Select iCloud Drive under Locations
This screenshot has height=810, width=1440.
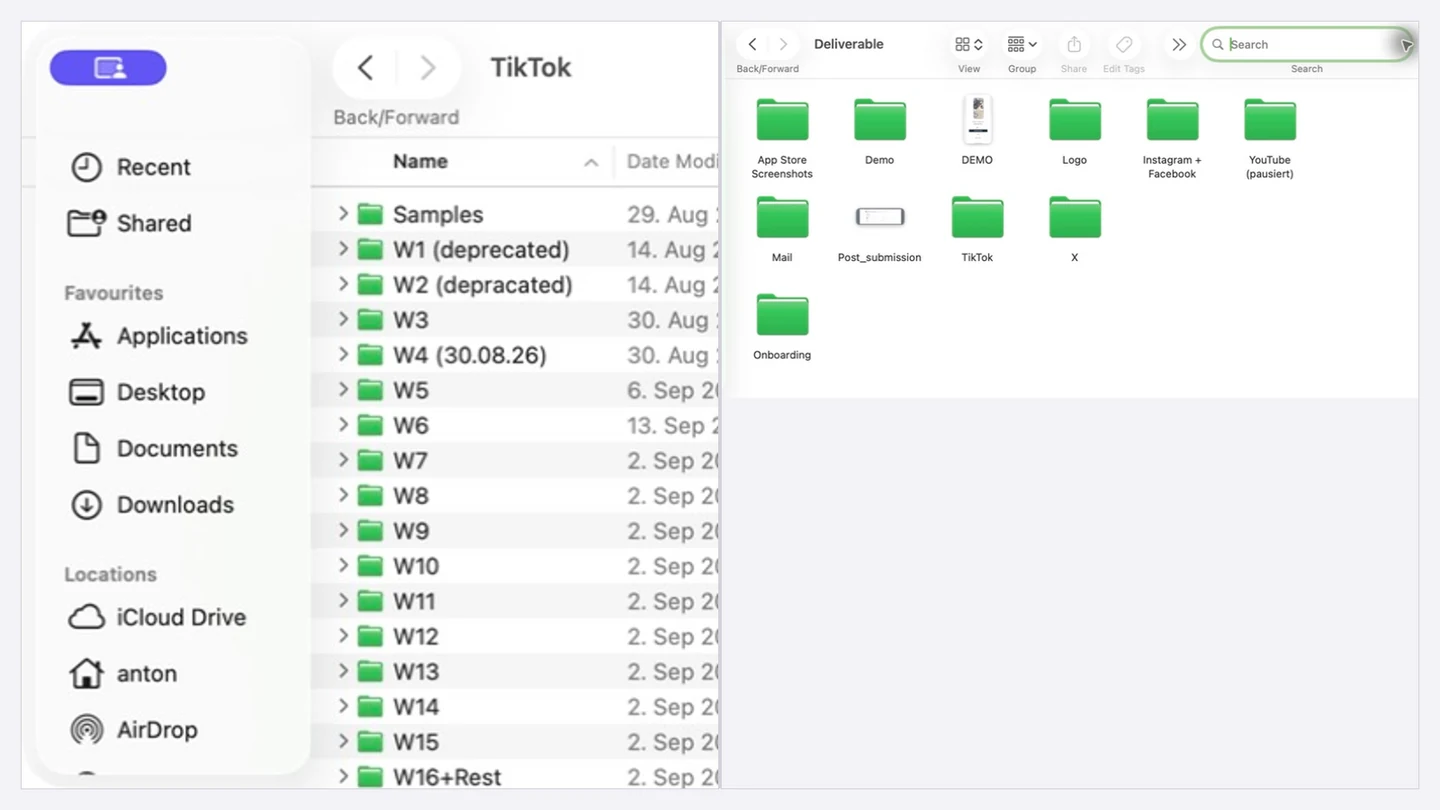(x=158, y=617)
